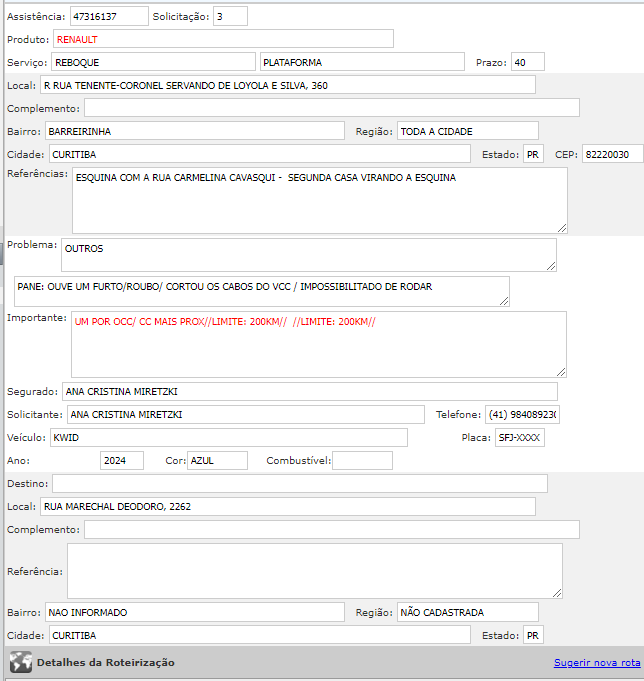
Task: Click the Bairro field showing BARREIRINHA
Action: pos(195,131)
